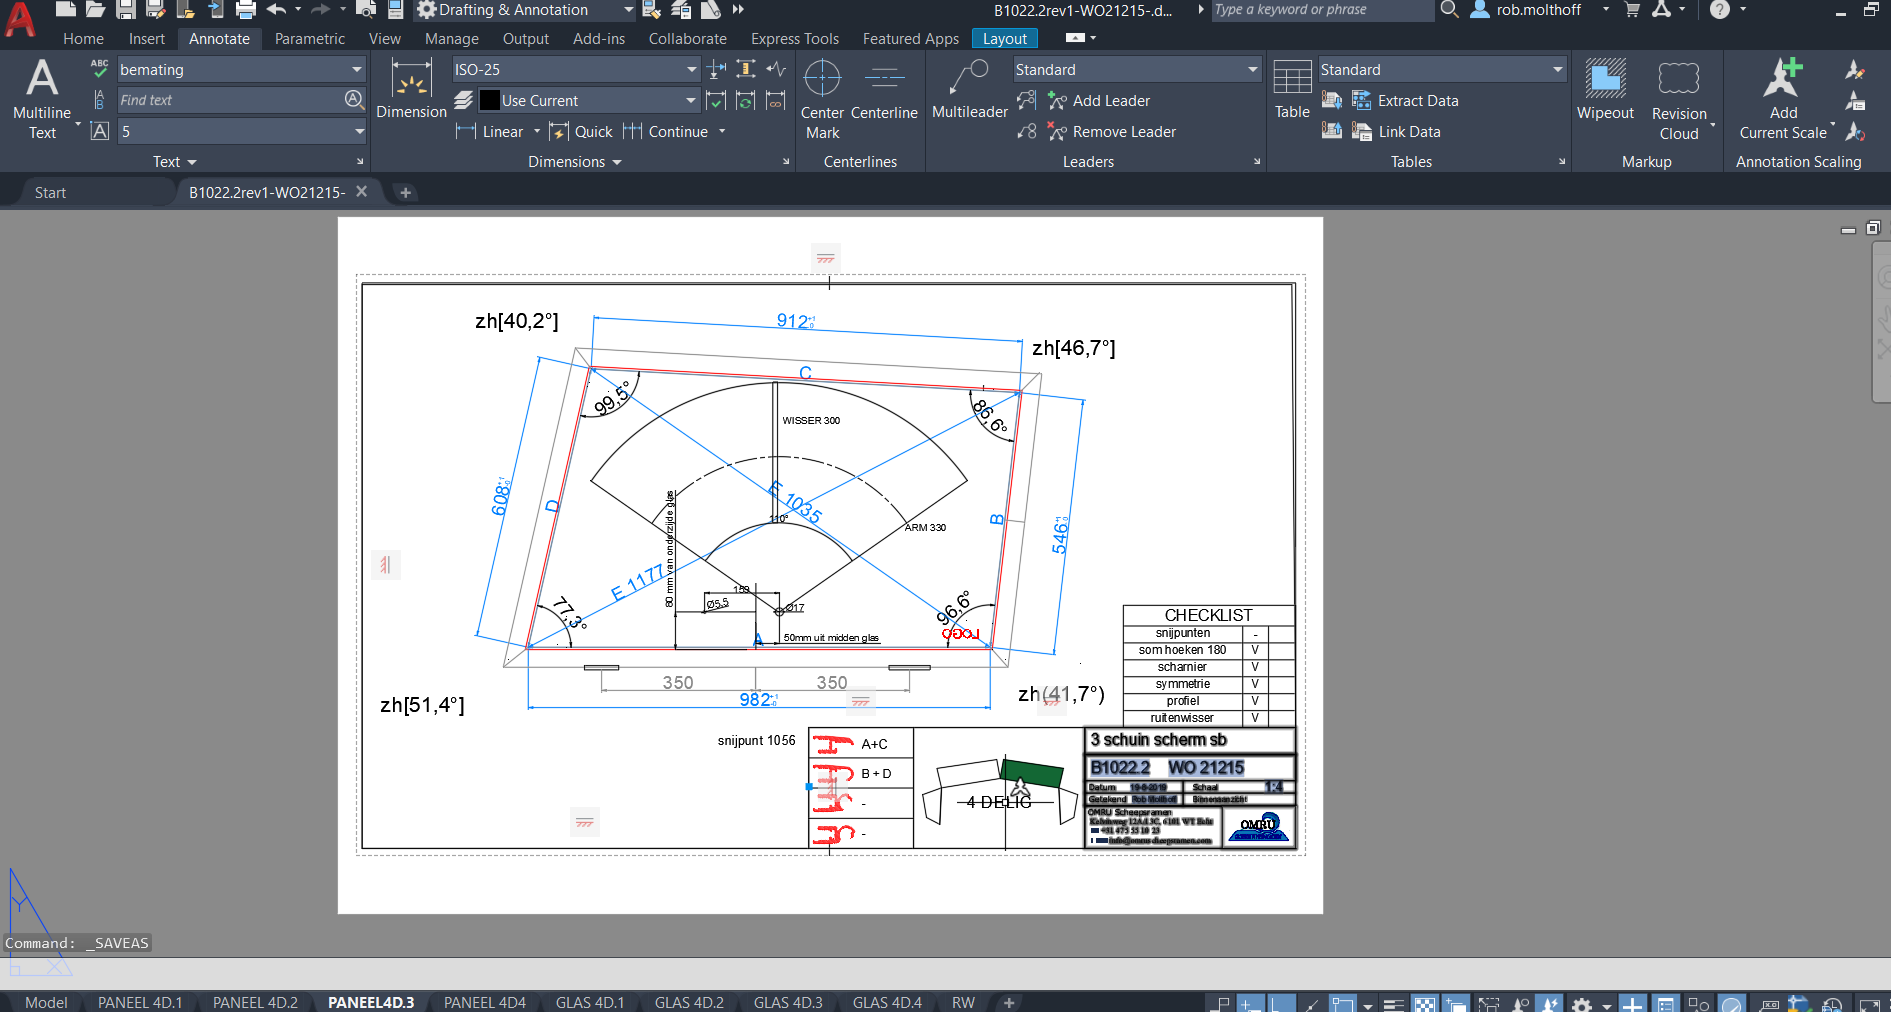
Task: Click Link Data
Action: point(1396,131)
